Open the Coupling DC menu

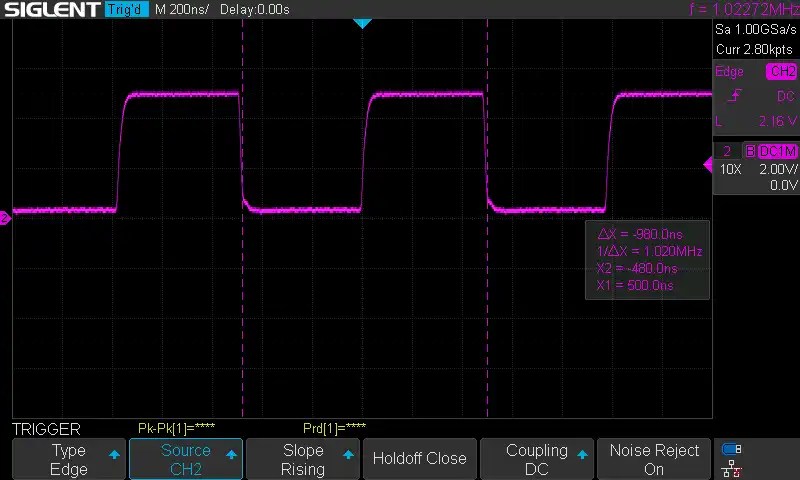[537, 459]
